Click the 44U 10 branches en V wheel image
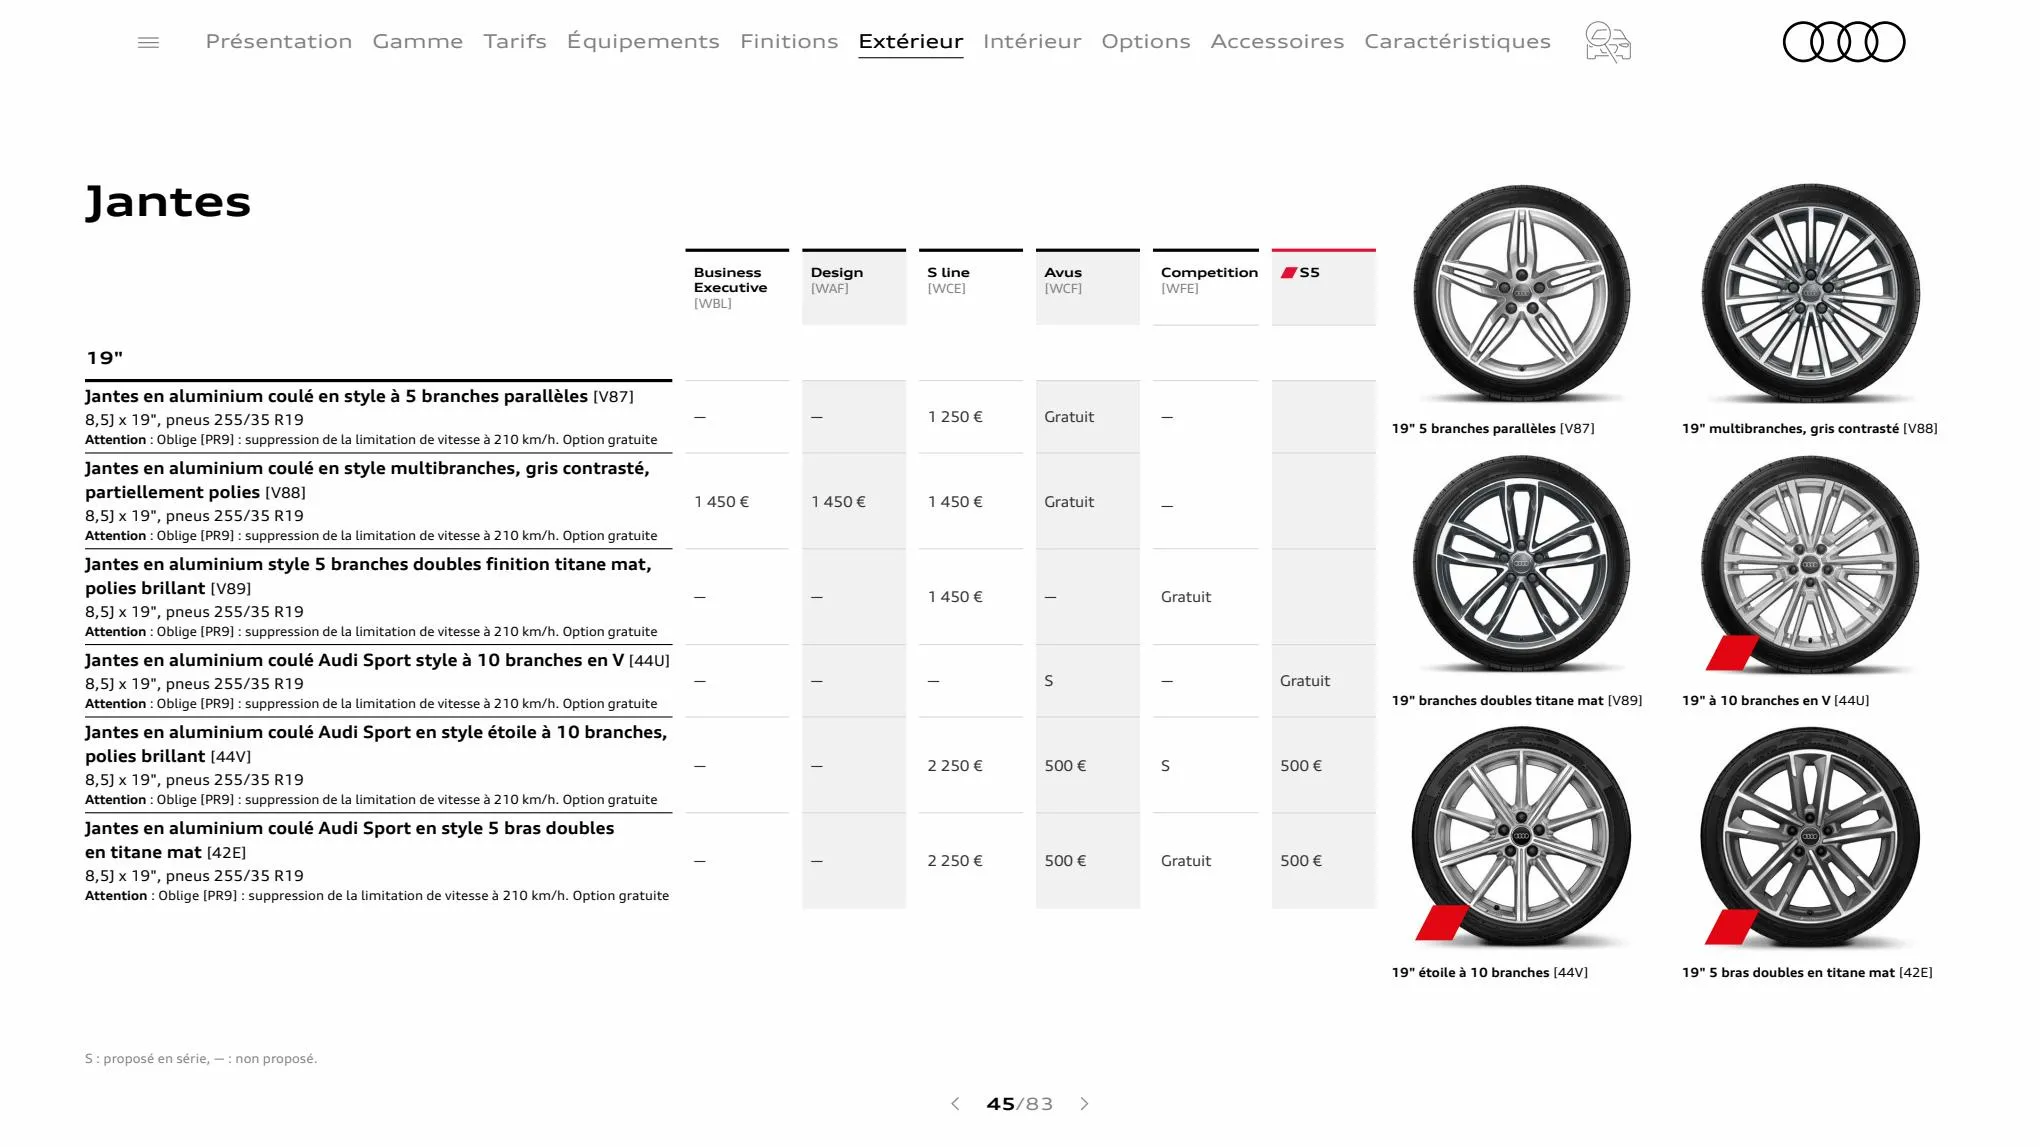Screen dimensions: 2040x1147 (x=1810, y=565)
